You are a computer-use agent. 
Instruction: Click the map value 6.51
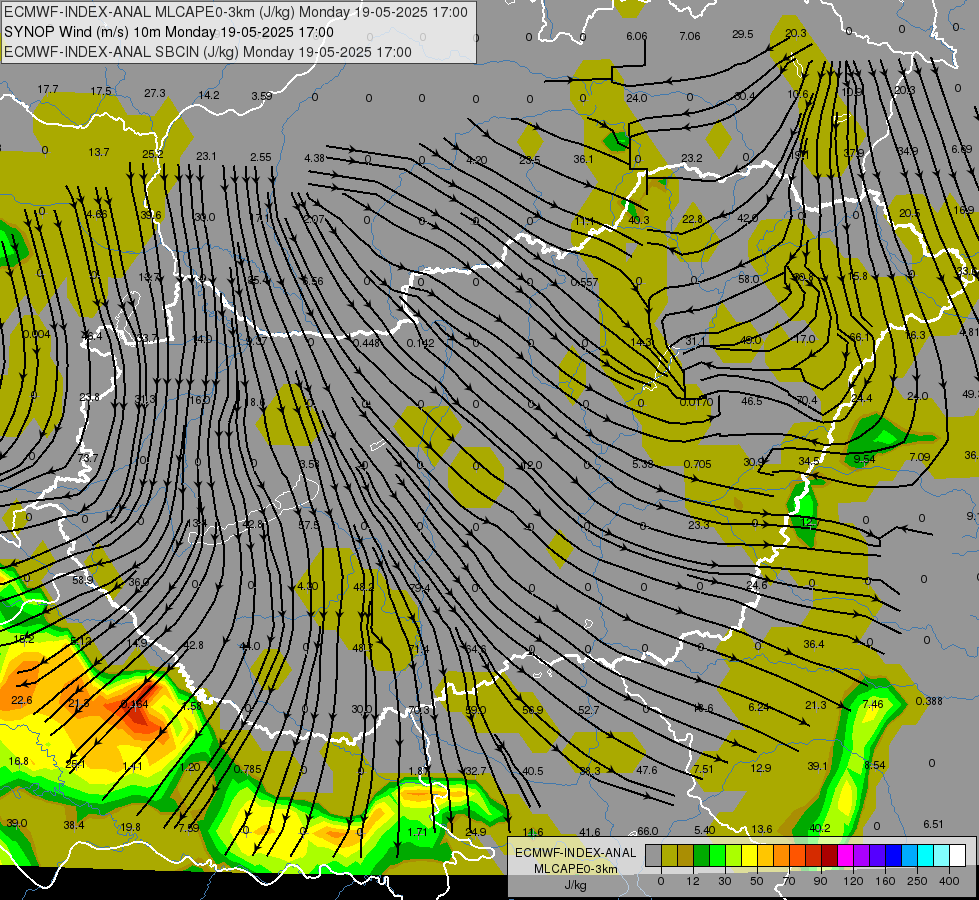pos(933,824)
